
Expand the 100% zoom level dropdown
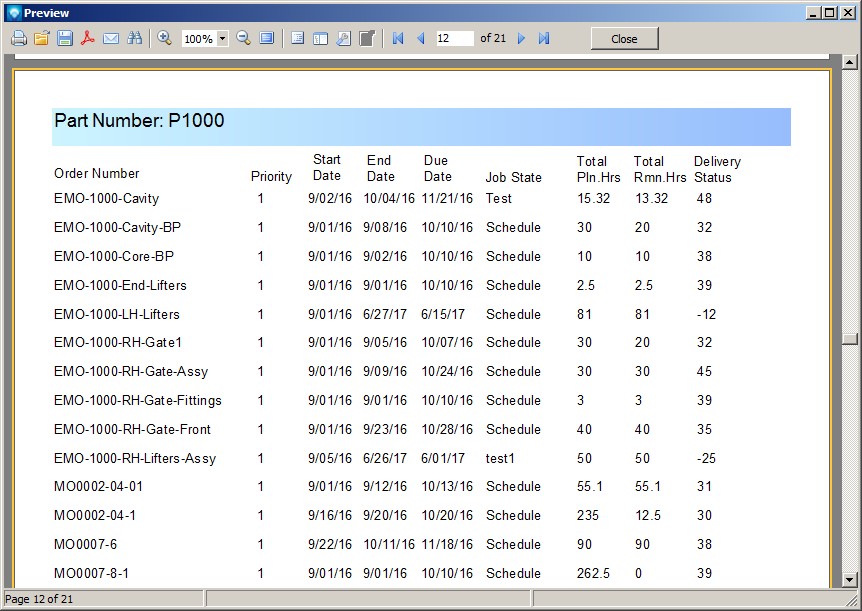[x=222, y=39]
